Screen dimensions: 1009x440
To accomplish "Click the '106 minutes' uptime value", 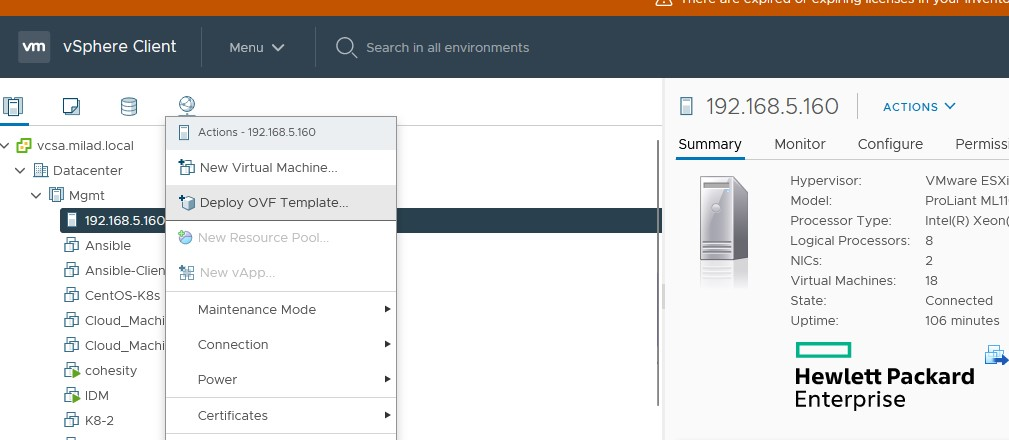I will point(962,320).
